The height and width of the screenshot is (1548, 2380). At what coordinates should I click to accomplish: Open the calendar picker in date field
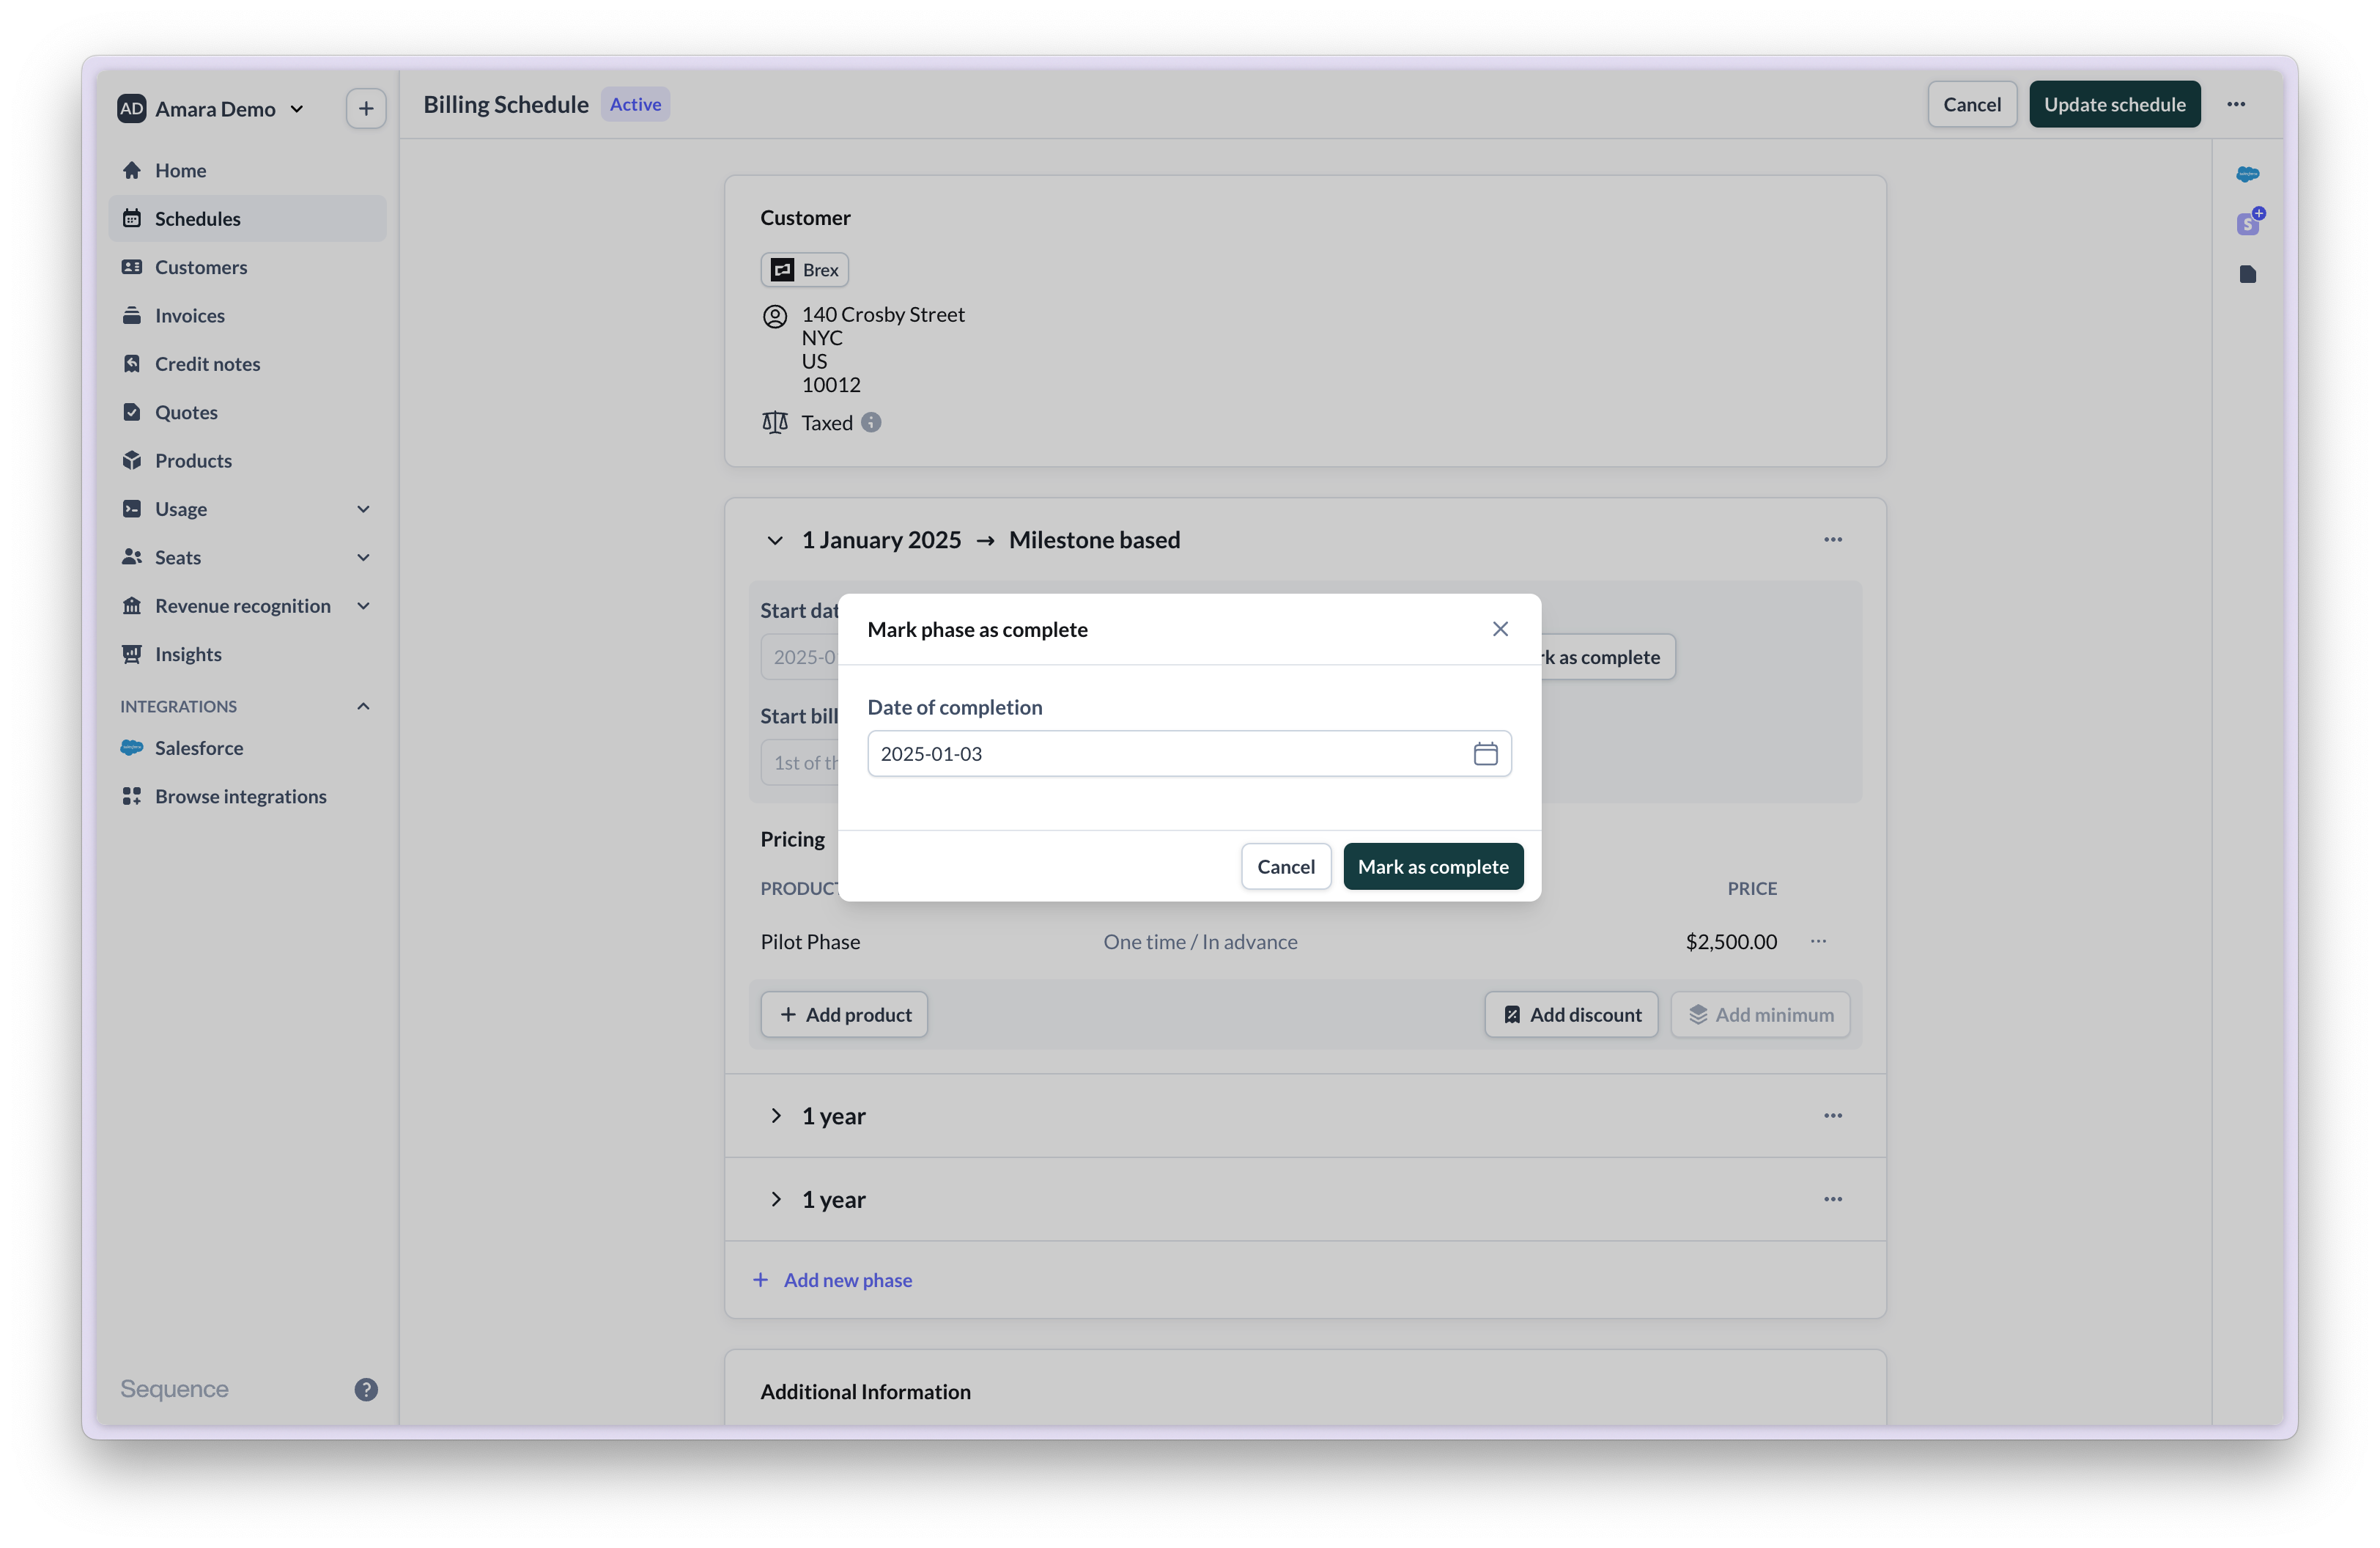pos(1485,754)
